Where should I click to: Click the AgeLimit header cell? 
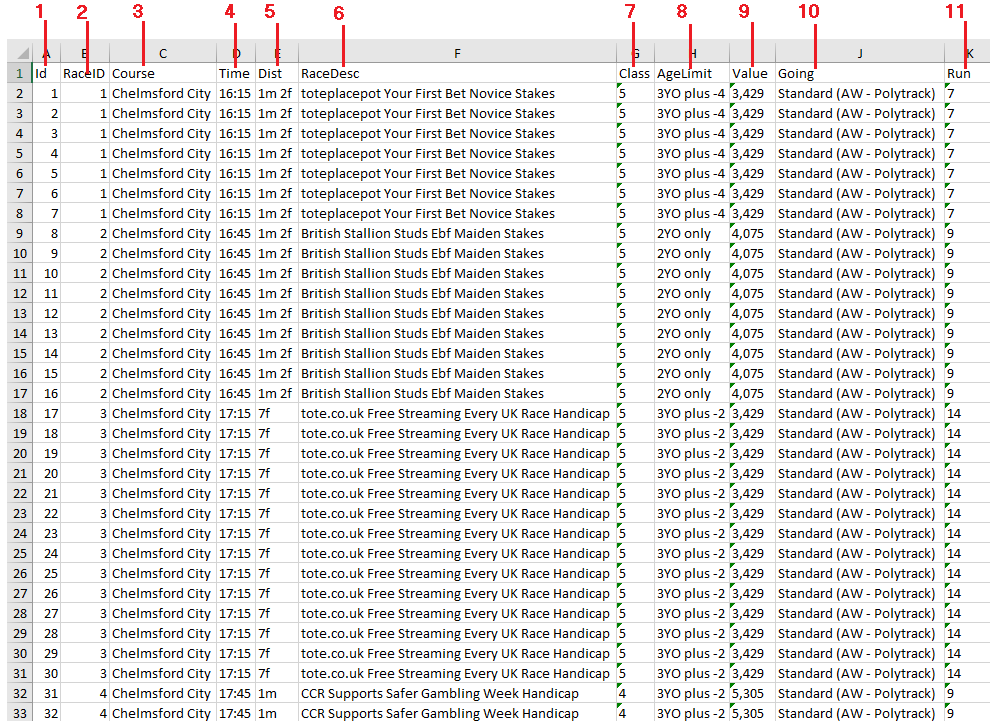coord(691,73)
